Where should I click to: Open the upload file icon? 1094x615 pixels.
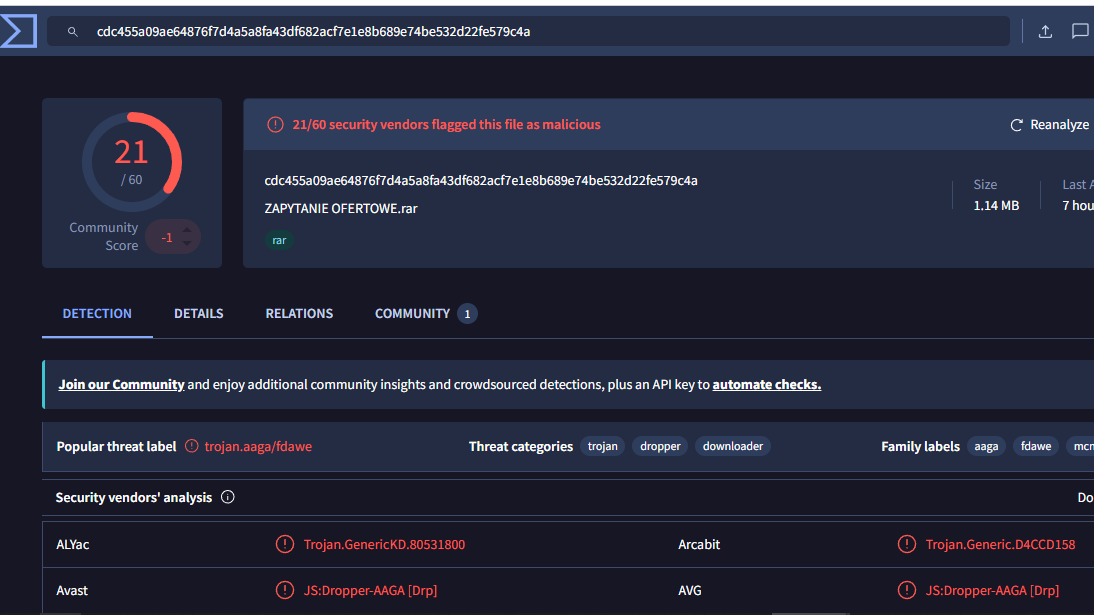[x=1044, y=31]
